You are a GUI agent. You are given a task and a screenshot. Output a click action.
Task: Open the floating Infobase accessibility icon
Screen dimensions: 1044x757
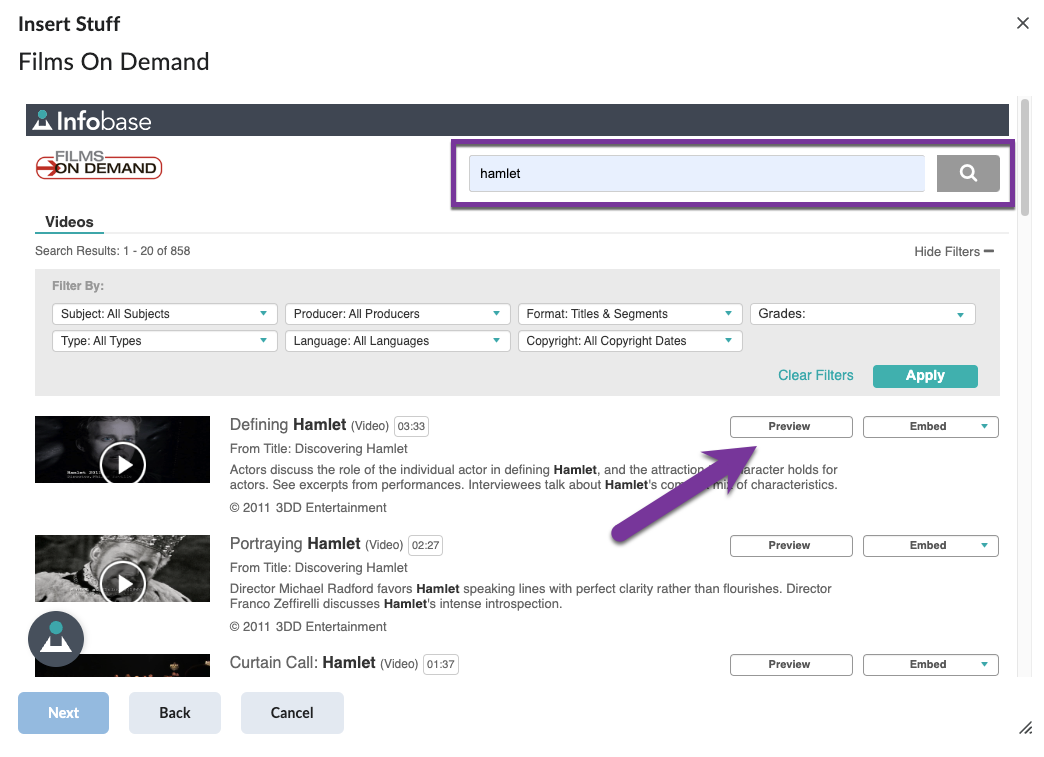click(55, 638)
